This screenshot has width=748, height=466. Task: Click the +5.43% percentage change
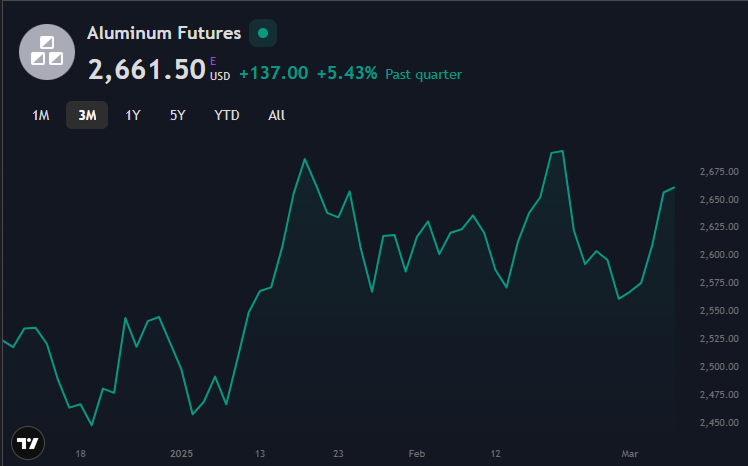[347, 73]
